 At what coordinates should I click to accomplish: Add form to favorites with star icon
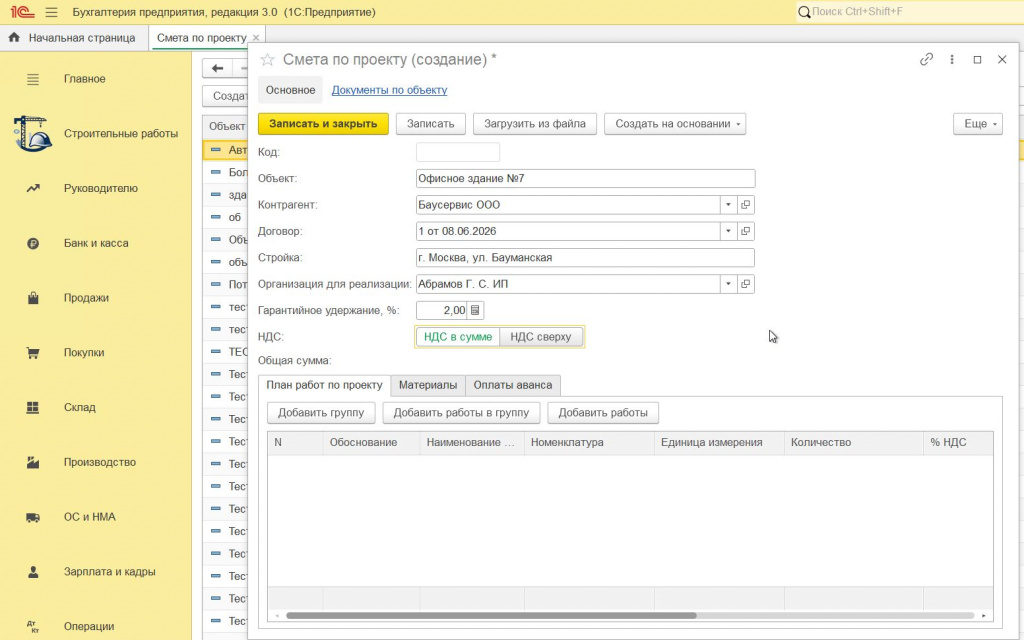(x=267, y=59)
